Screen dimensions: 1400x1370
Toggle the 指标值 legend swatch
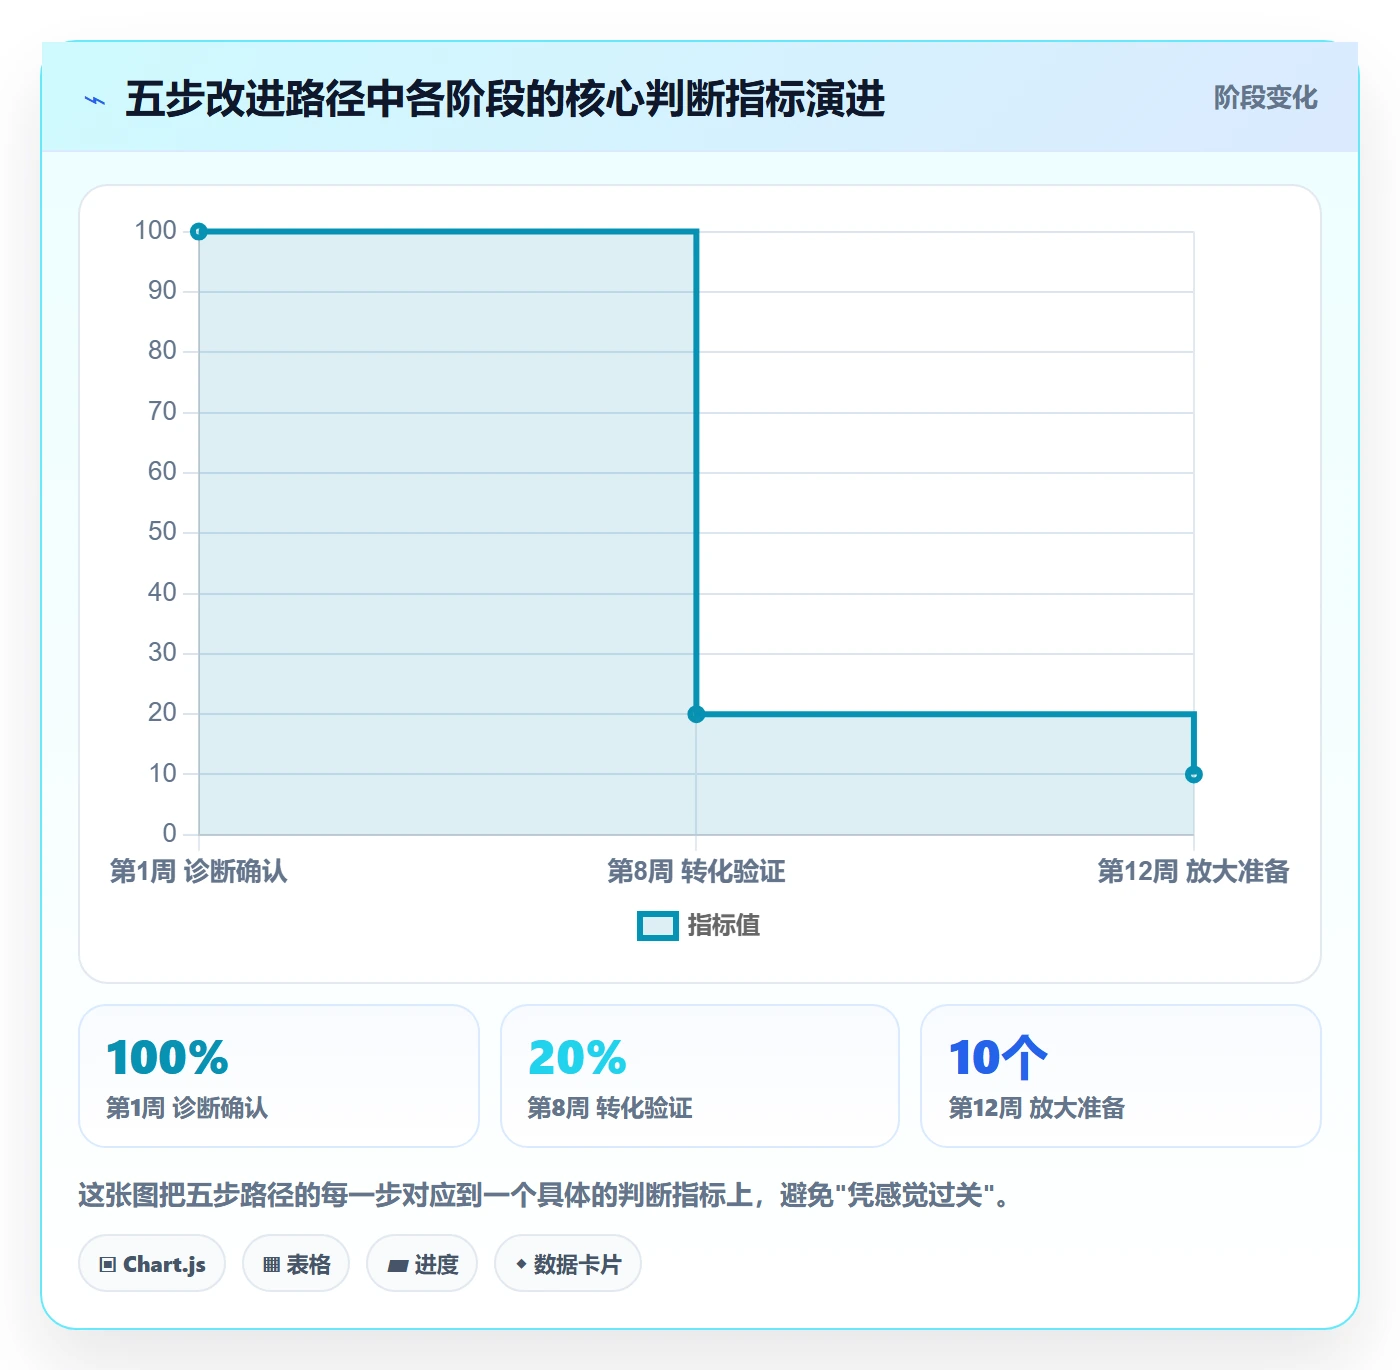pyautogui.click(x=658, y=926)
